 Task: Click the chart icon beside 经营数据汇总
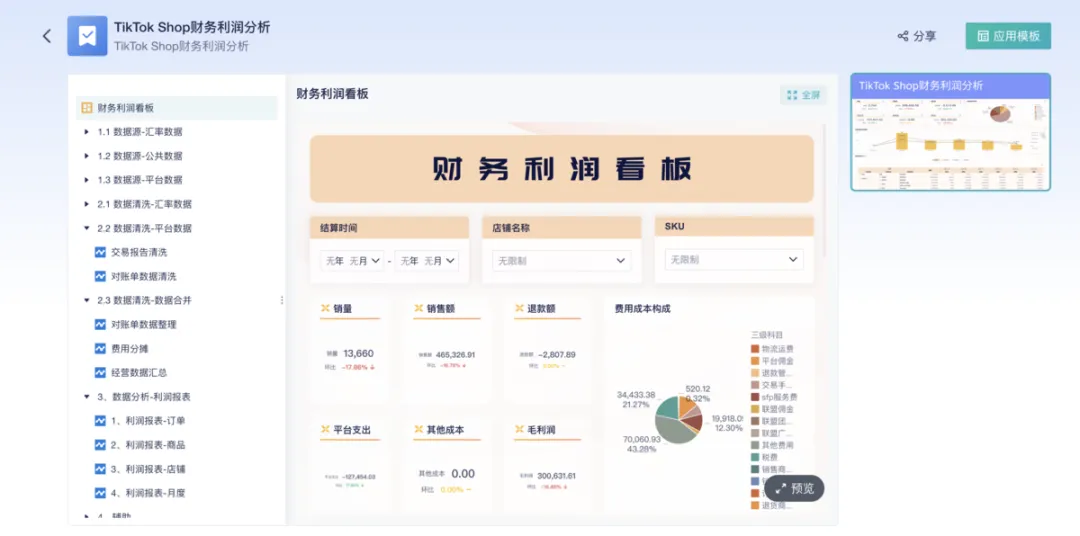100,373
